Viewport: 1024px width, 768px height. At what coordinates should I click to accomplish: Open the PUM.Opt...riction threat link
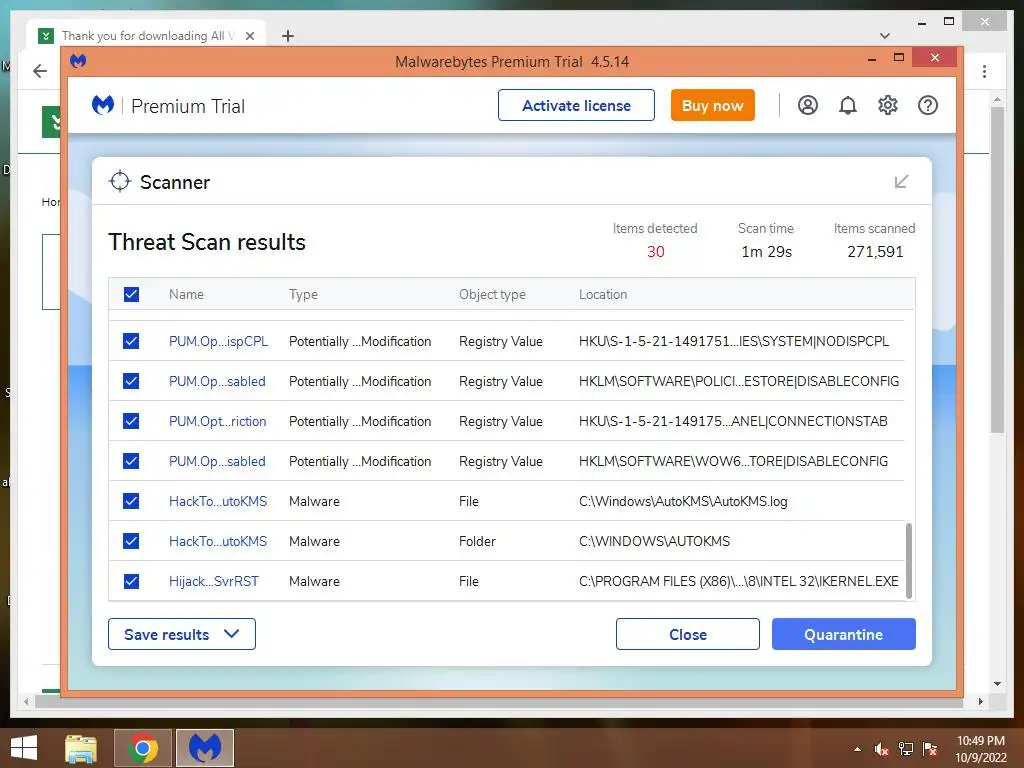(x=217, y=421)
